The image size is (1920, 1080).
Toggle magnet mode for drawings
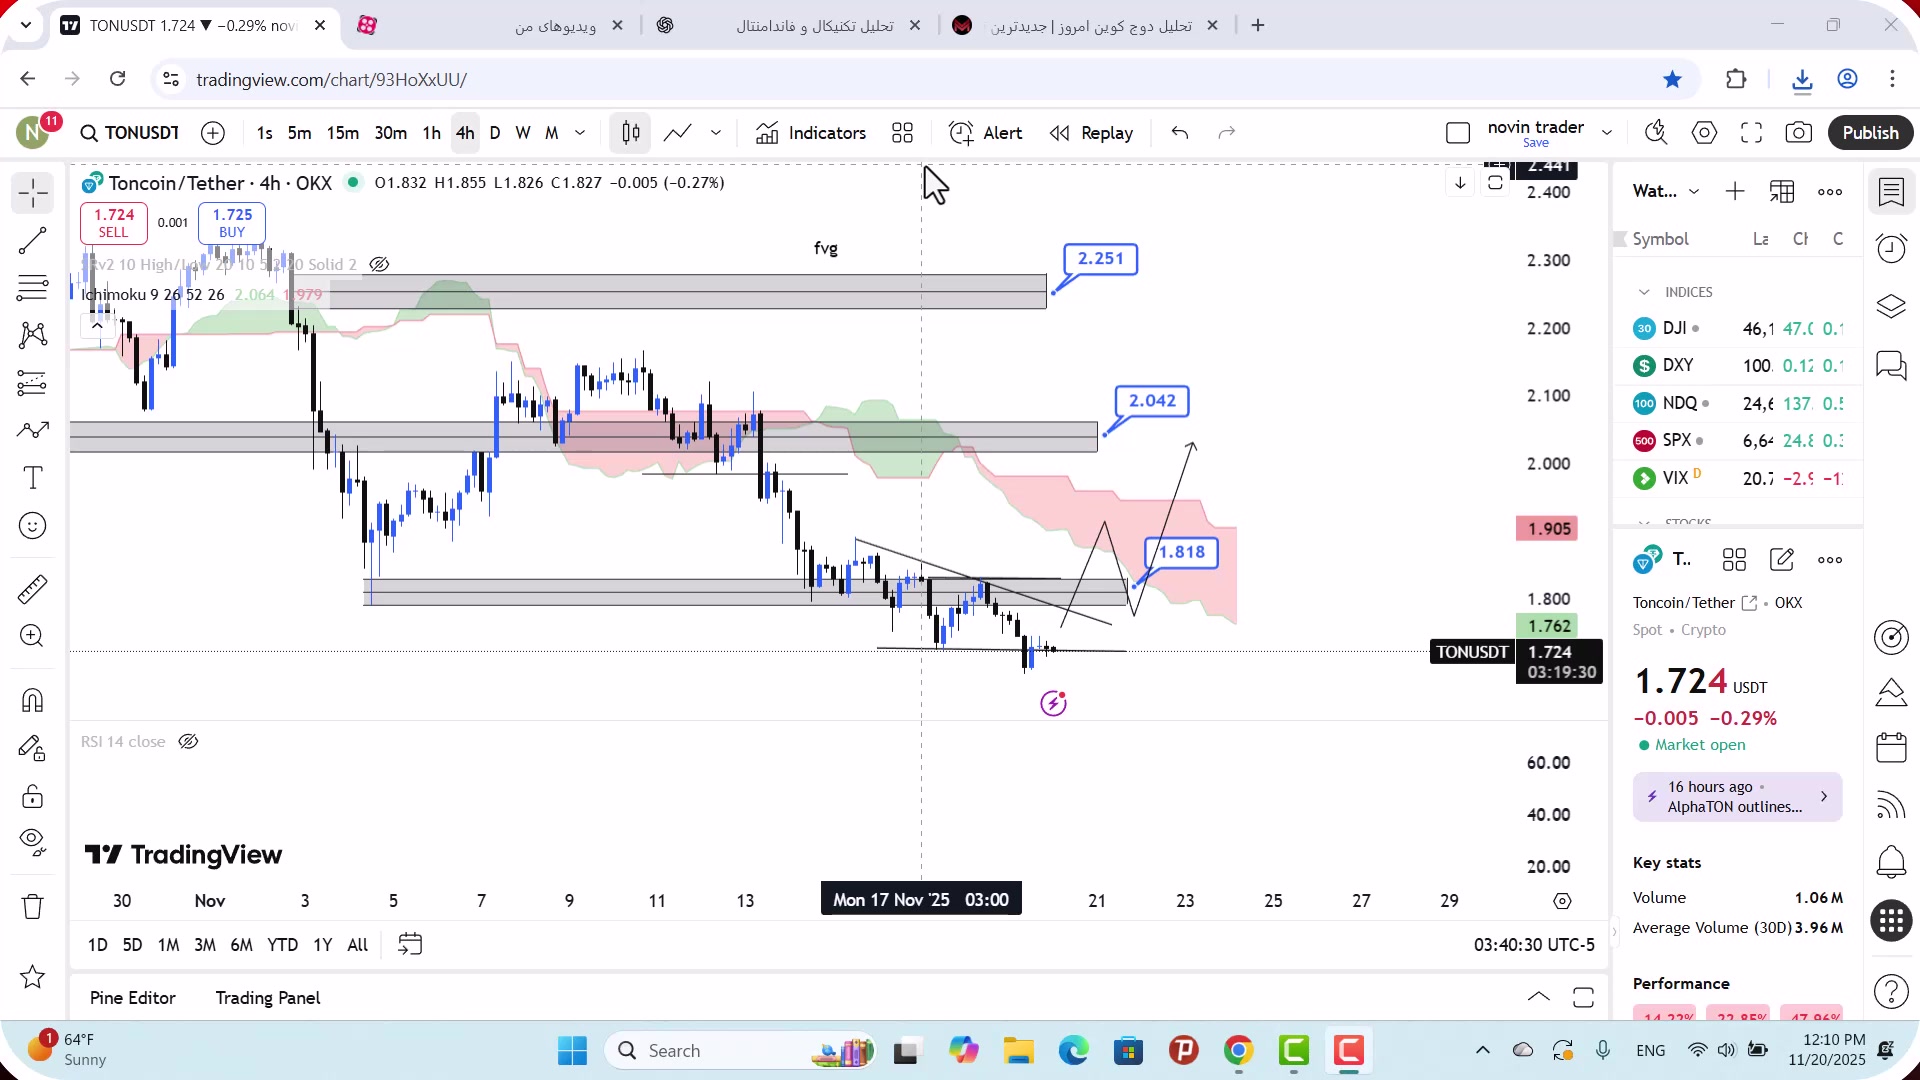[x=33, y=700]
